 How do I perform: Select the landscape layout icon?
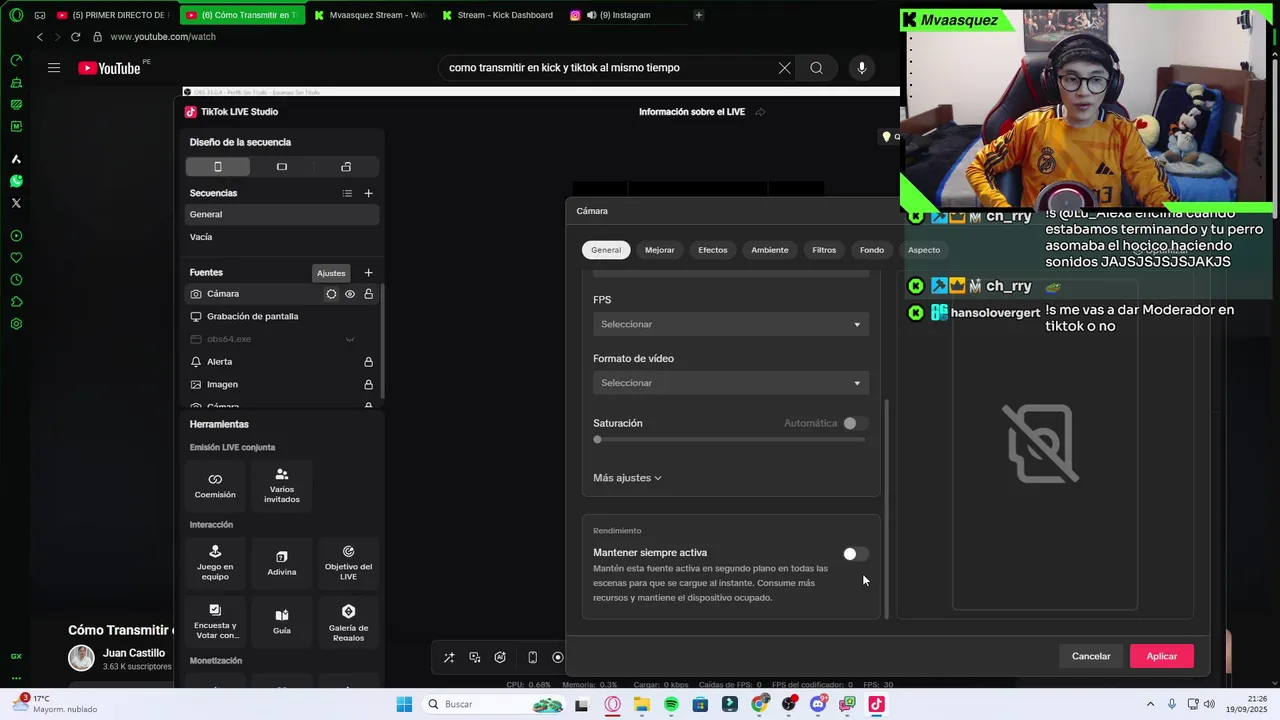(x=282, y=167)
